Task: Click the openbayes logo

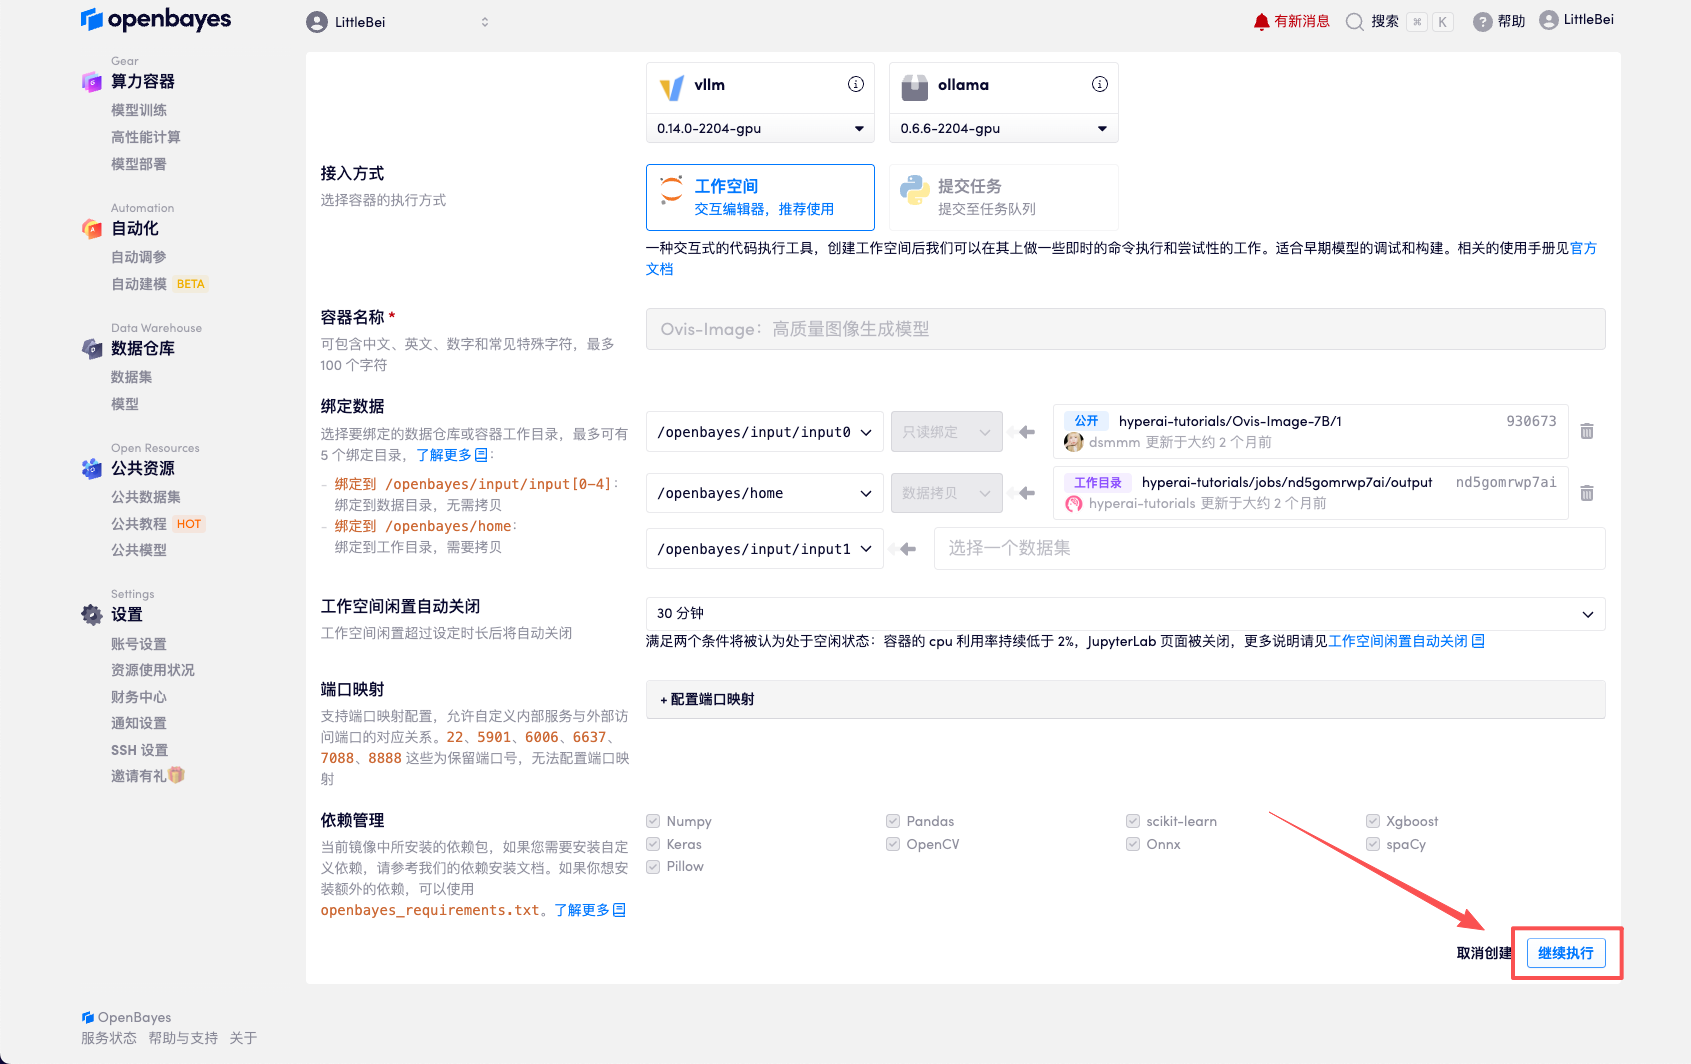Action: [x=156, y=20]
